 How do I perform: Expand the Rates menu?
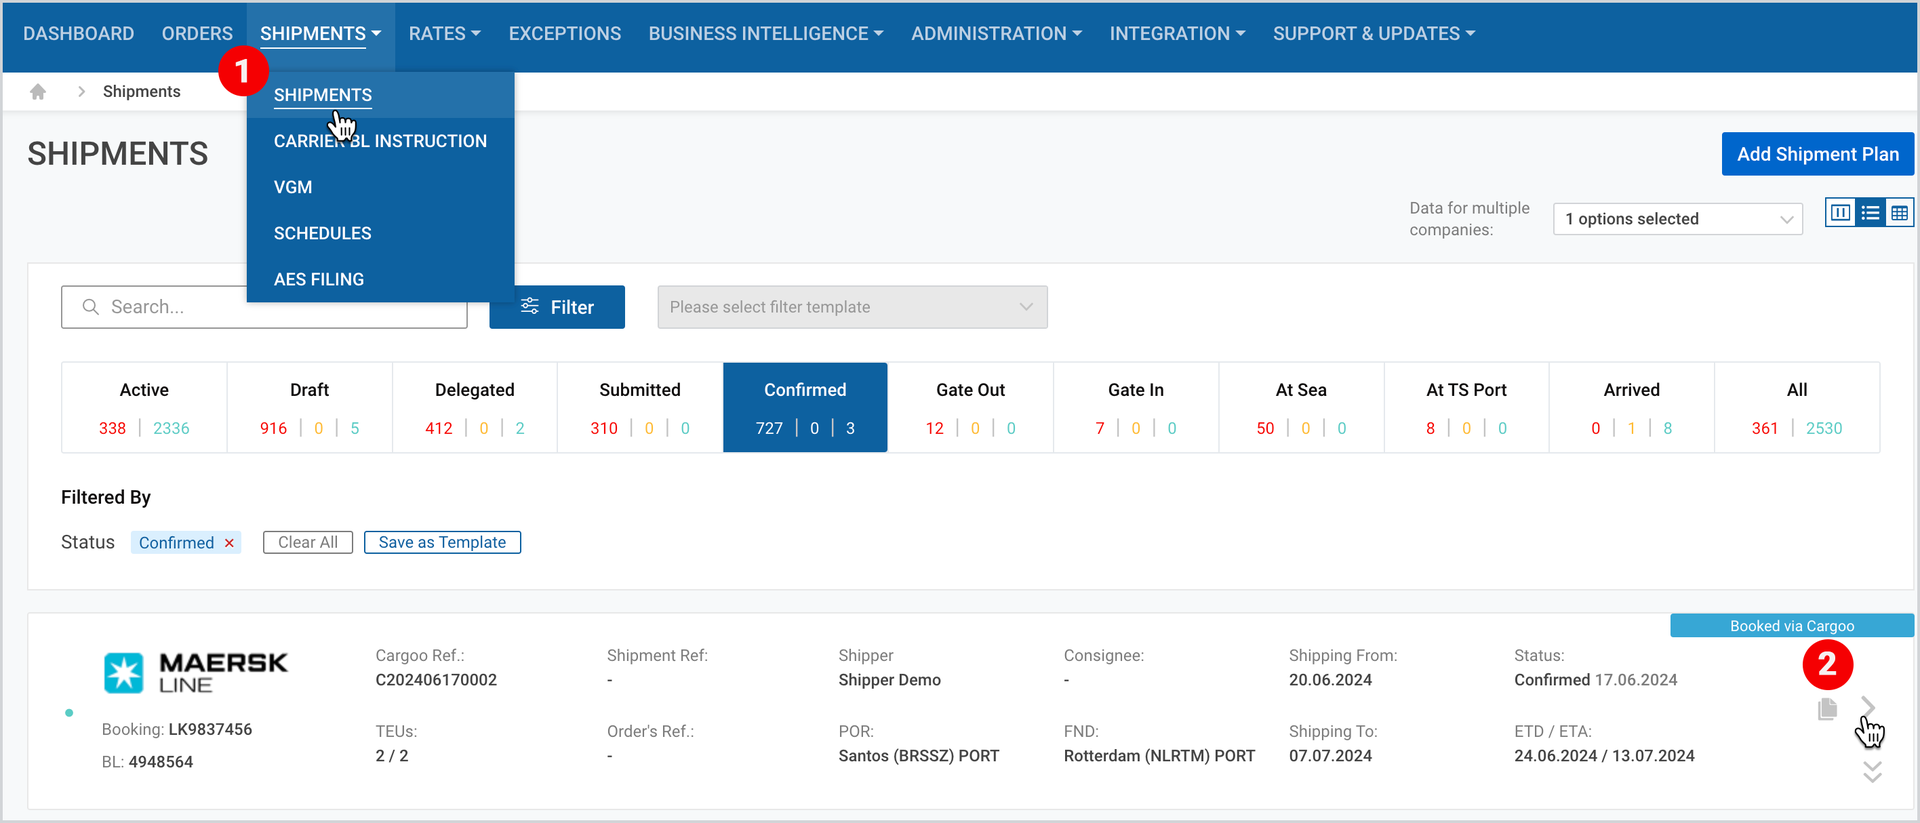click(x=444, y=34)
